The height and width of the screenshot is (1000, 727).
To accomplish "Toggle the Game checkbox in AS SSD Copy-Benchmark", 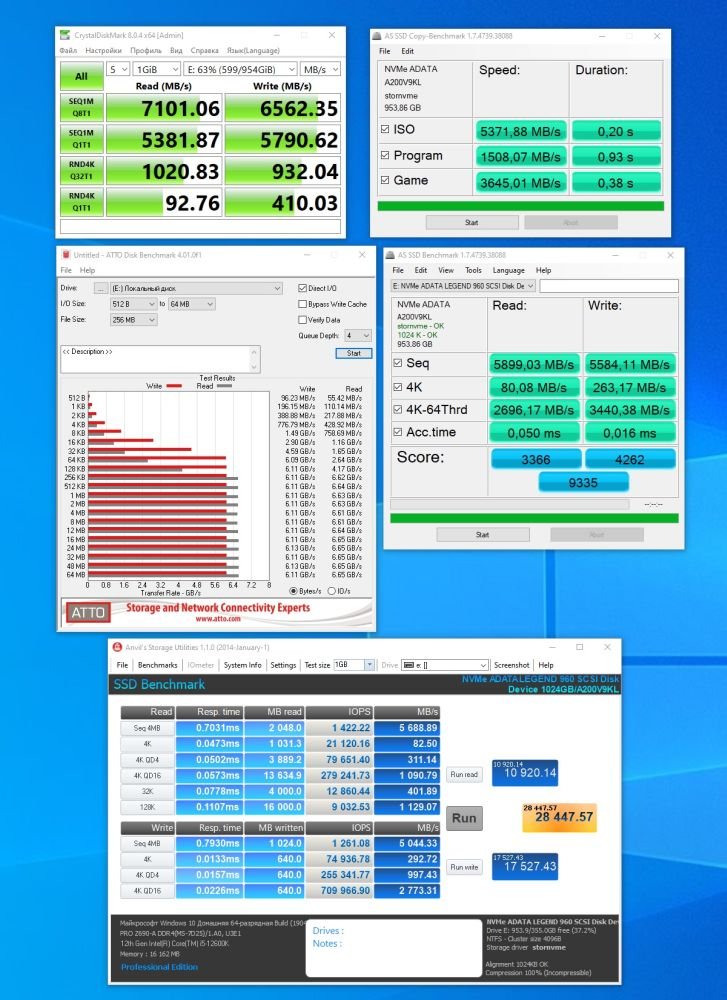I will [385, 180].
